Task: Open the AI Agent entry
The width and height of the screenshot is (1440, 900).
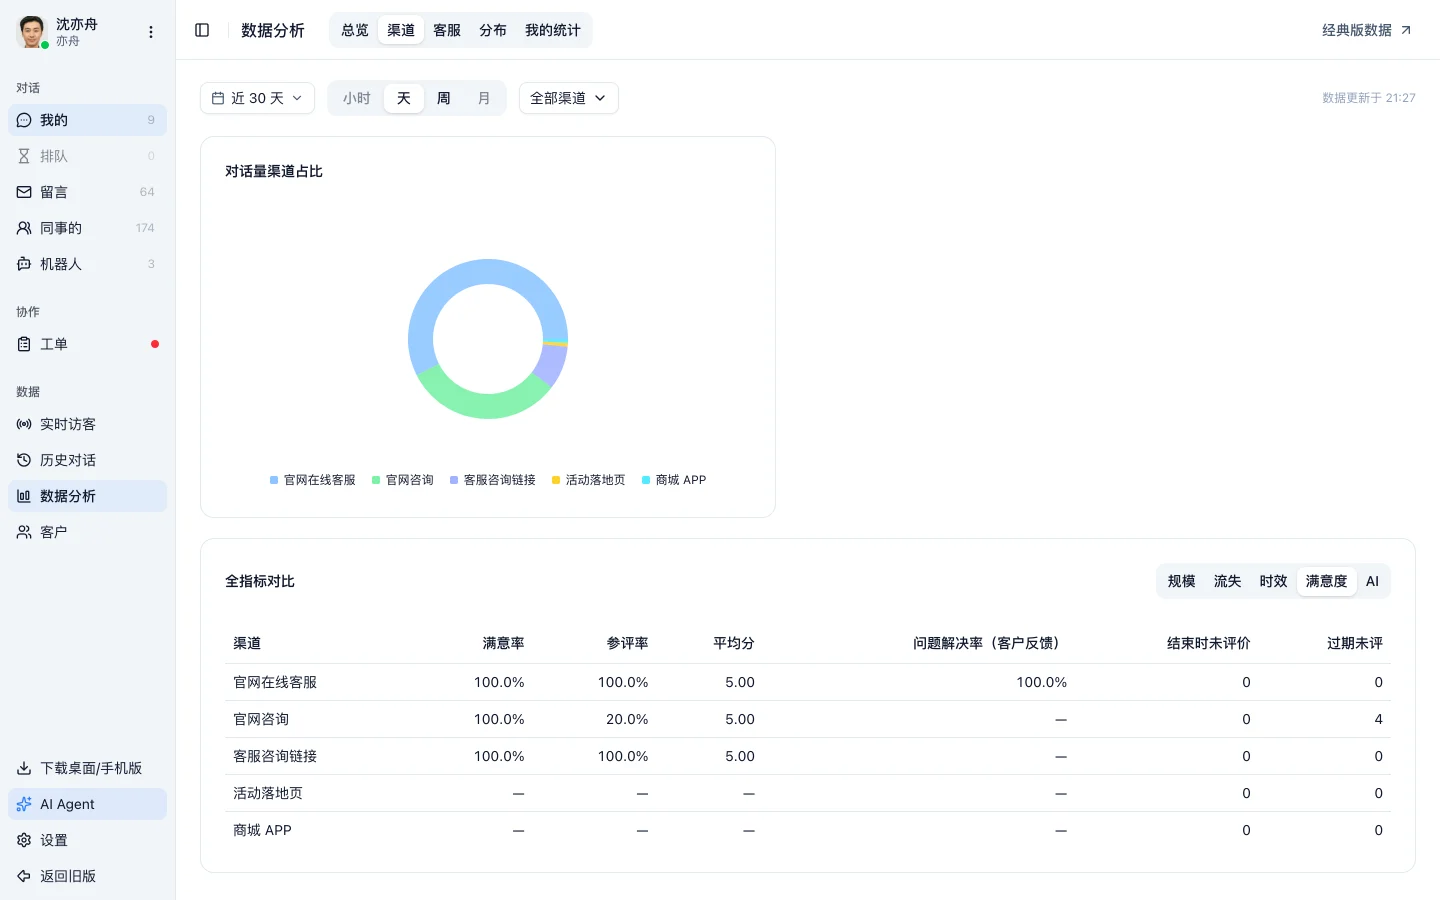Action: tap(87, 804)
